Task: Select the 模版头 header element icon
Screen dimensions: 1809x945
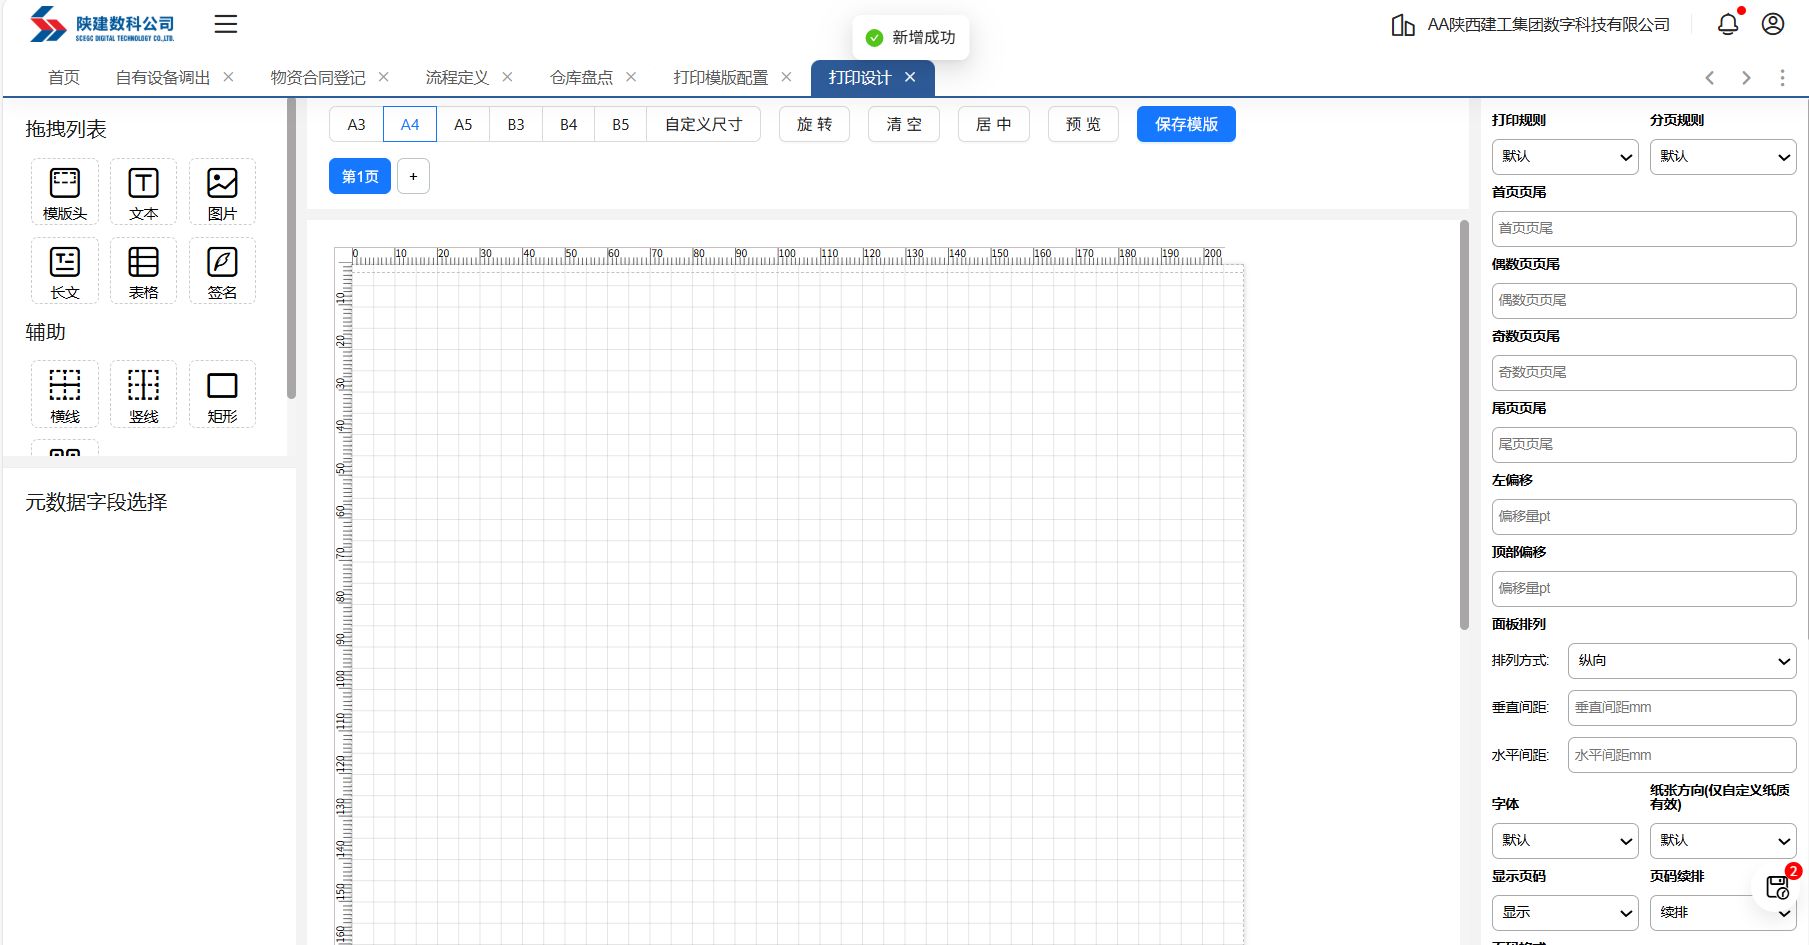Action: click(65, 192)
